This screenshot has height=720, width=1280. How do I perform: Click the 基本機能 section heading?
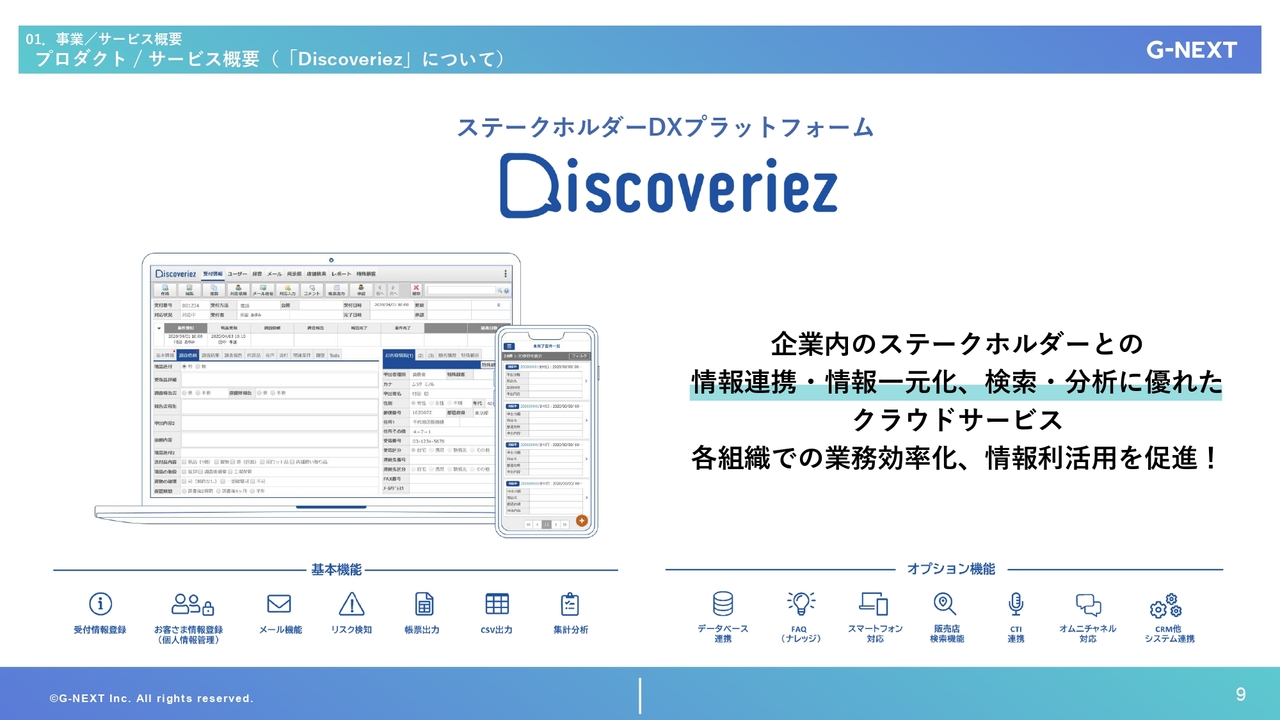pyautogui.click(x=336, y=569)
